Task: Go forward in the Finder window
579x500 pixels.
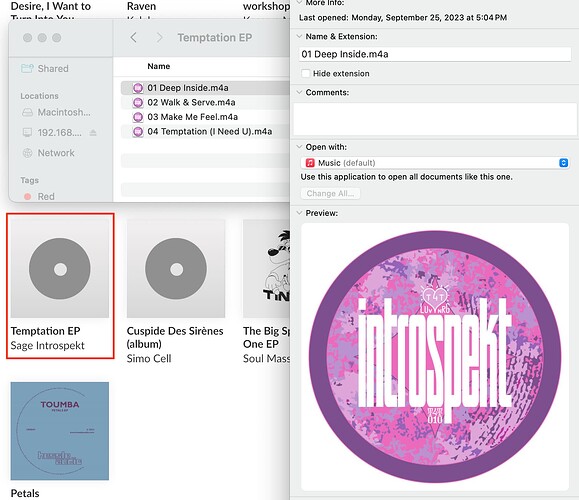Action: (x=159, y=37)
